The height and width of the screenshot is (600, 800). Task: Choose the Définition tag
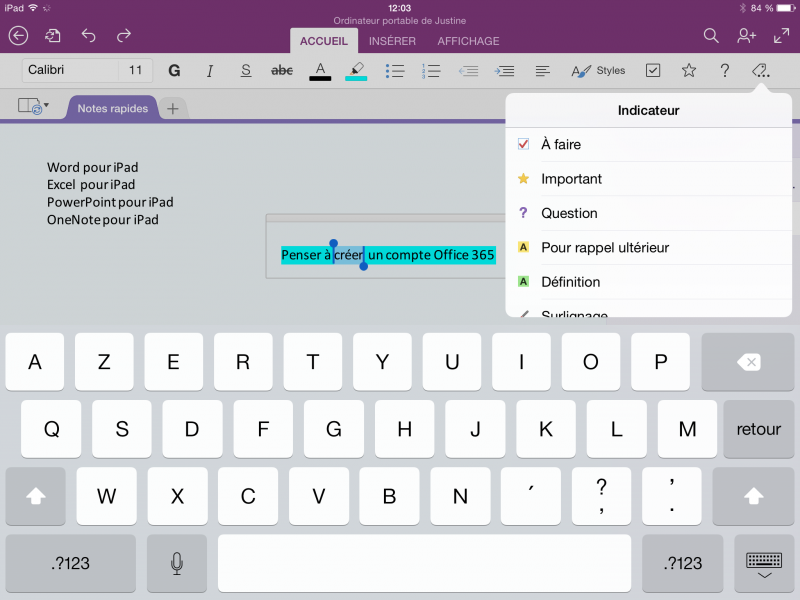(648, 282)
